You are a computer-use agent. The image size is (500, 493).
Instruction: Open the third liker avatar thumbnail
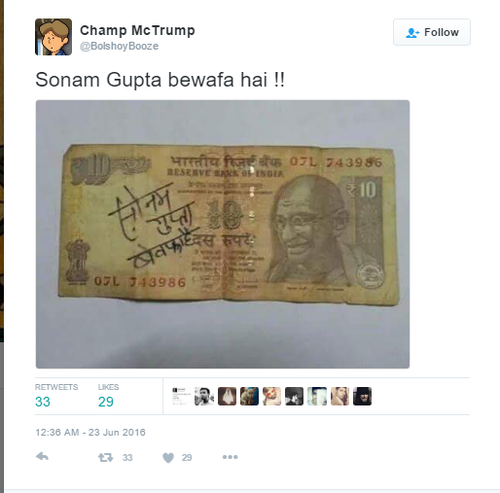[x=227, y=396]
